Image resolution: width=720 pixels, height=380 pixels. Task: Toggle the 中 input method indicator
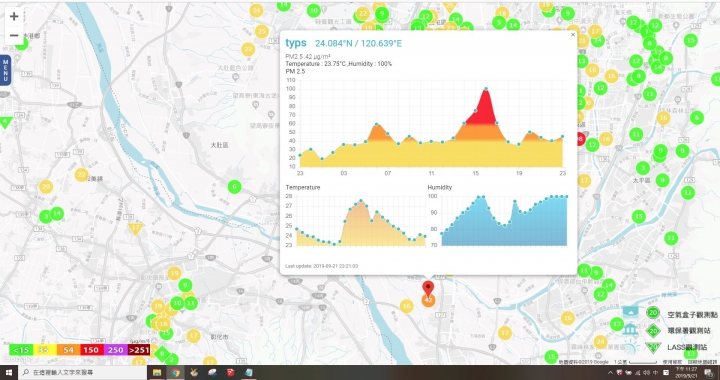(x=656, y=373)
